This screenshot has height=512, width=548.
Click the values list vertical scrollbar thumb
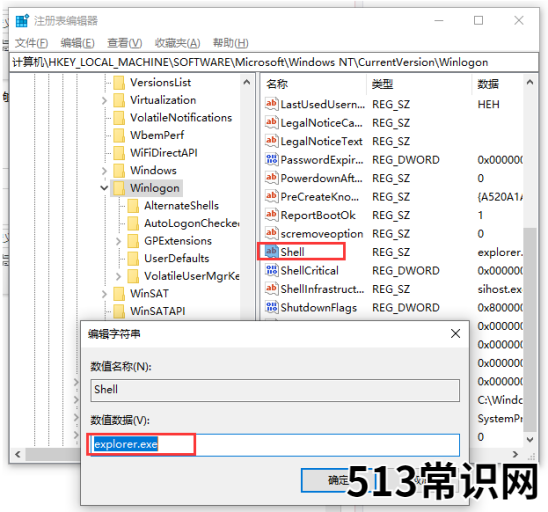530,330
